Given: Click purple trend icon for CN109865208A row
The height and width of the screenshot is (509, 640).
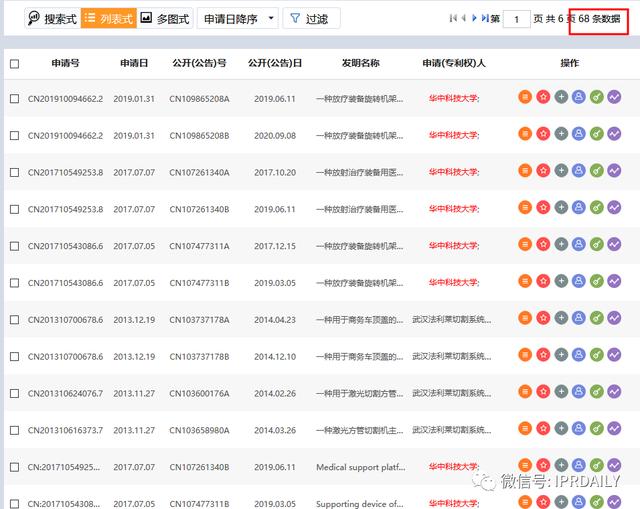Looking at the screenshot, I should [614, 97].
